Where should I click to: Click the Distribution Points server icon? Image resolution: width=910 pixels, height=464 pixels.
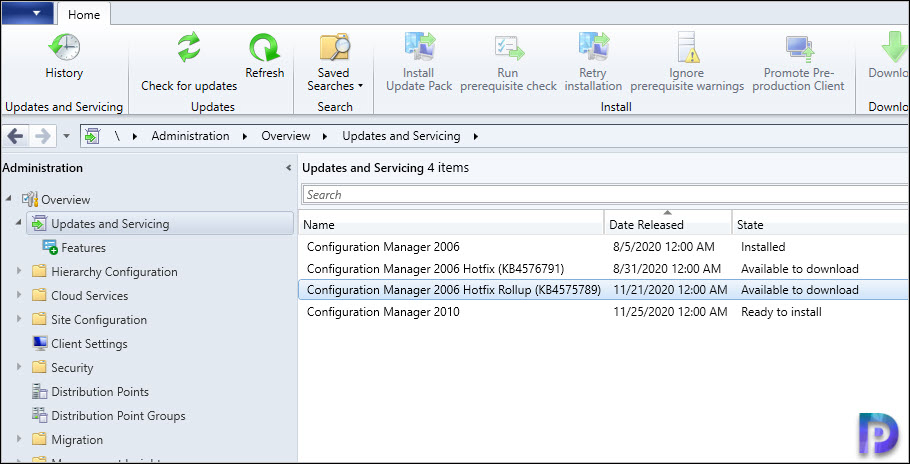pyautogui.click(x=39, y=392)
